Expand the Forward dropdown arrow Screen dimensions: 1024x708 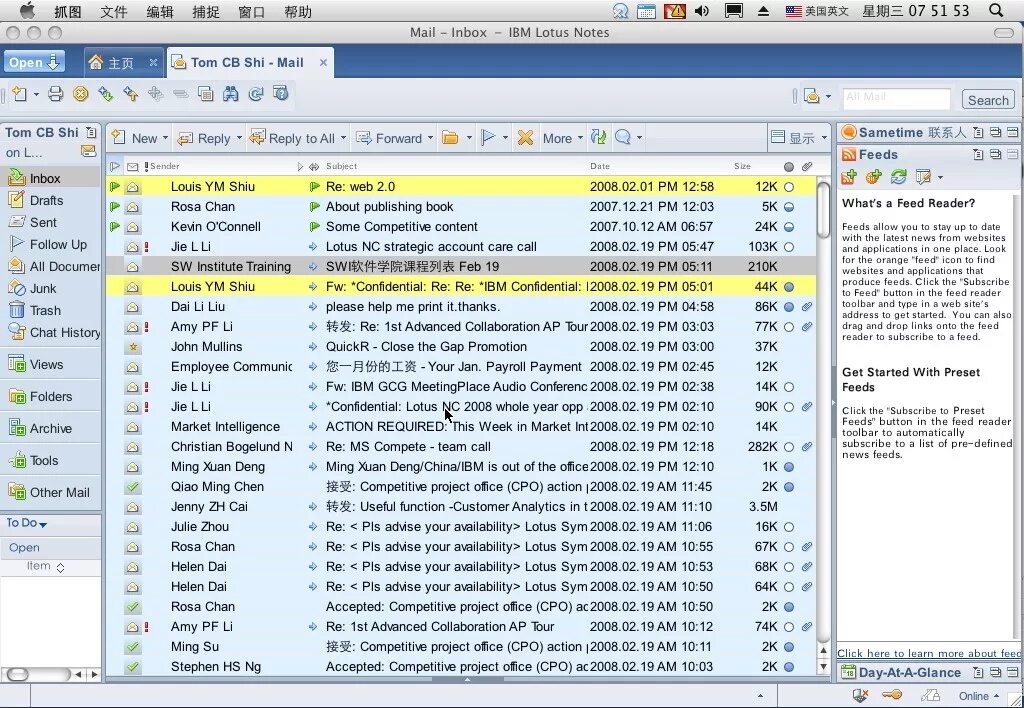[430, 138]
